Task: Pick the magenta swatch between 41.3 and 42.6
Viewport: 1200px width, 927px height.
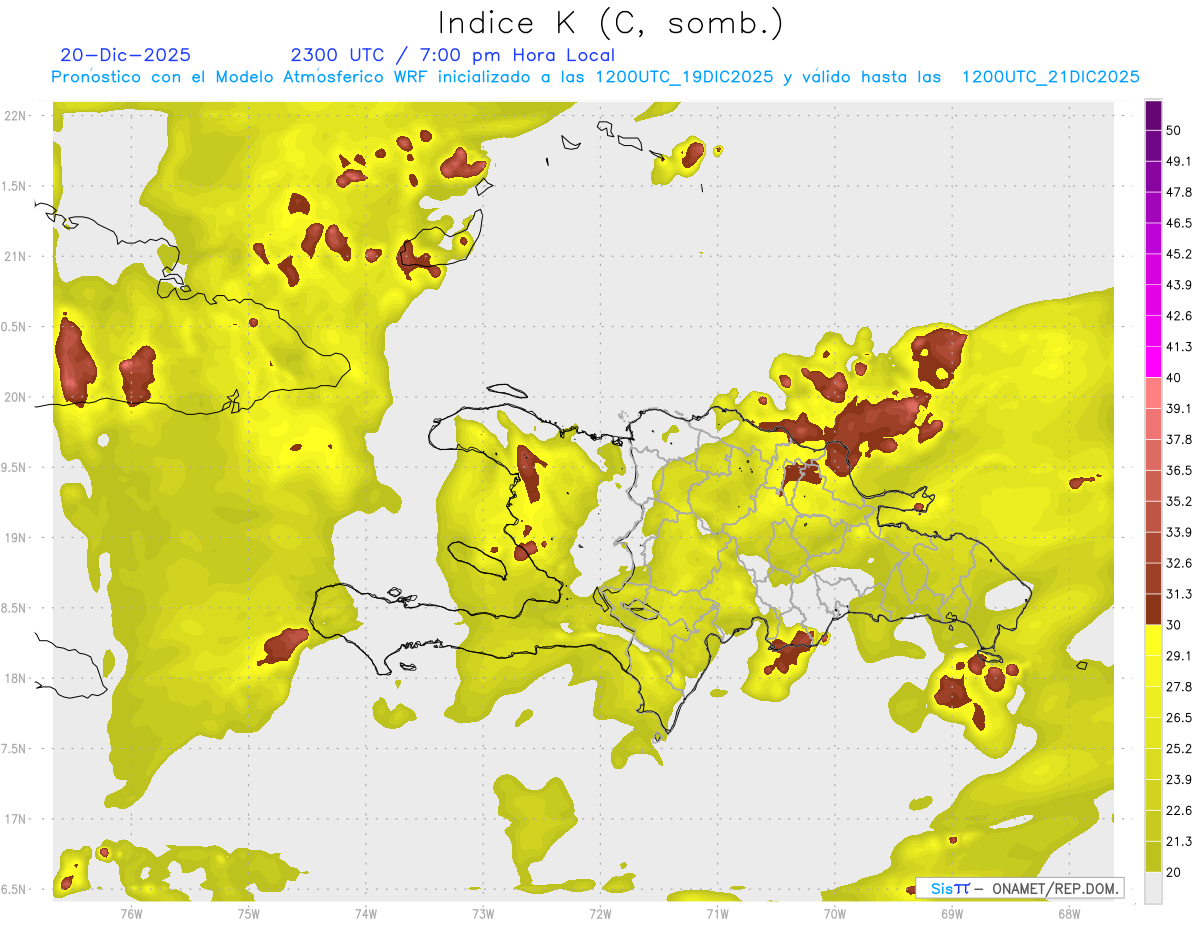Action: (1153, 332)
